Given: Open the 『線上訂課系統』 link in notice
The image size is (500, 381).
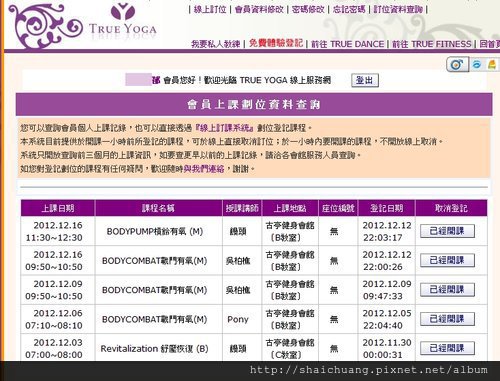Looking at the screenshot, I should (x=225, y=128).
